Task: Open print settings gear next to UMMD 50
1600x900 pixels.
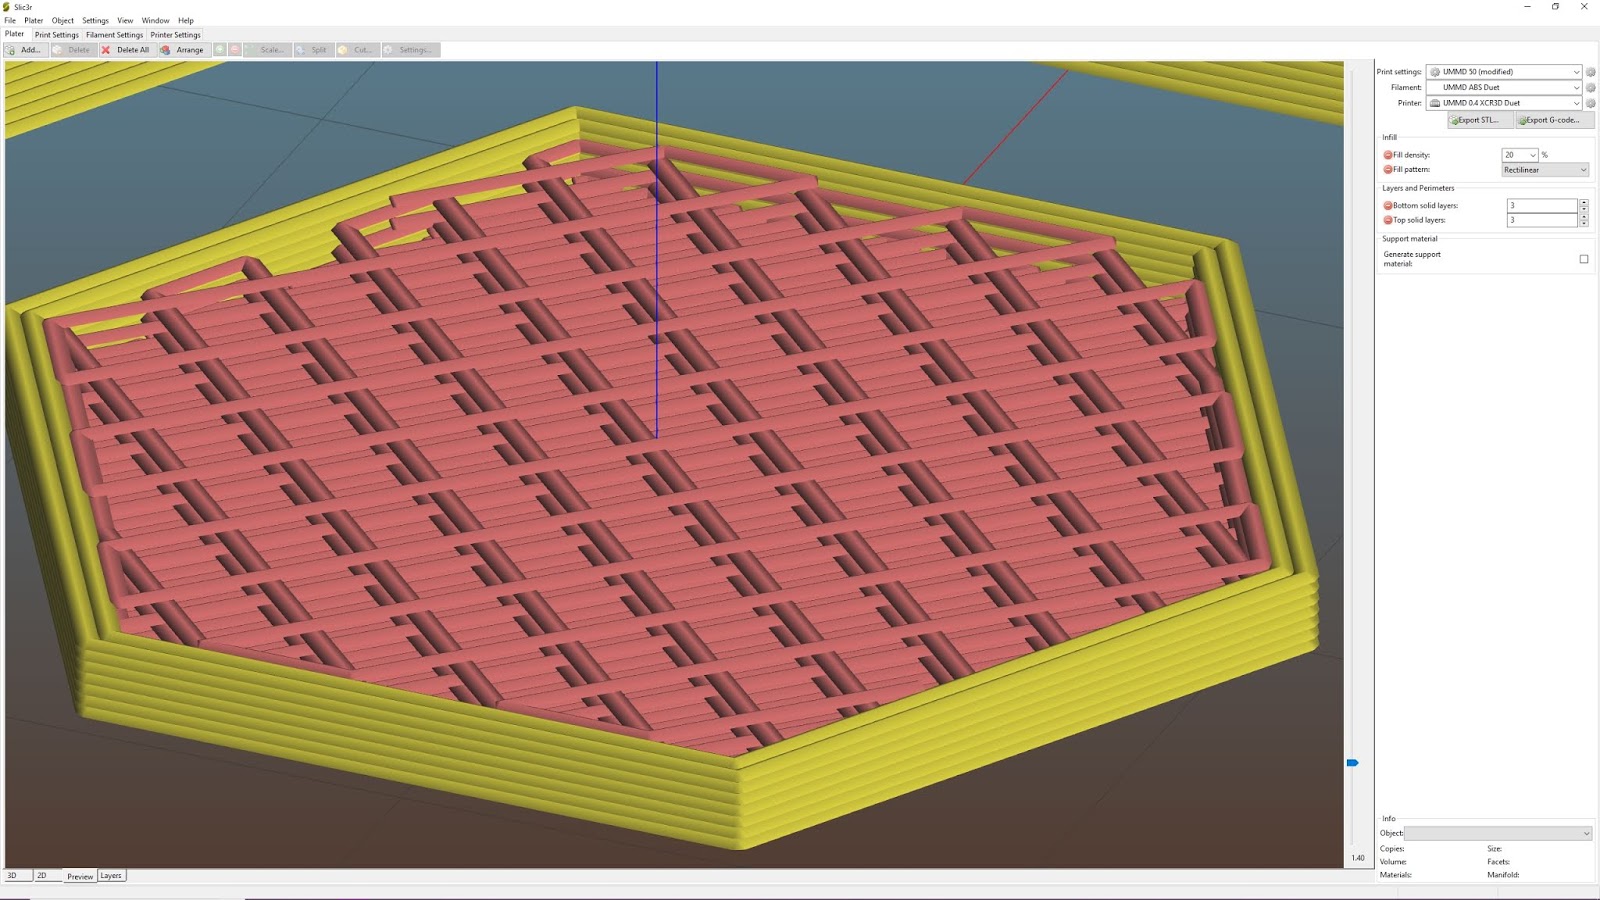Action: tap(1590, 72)
